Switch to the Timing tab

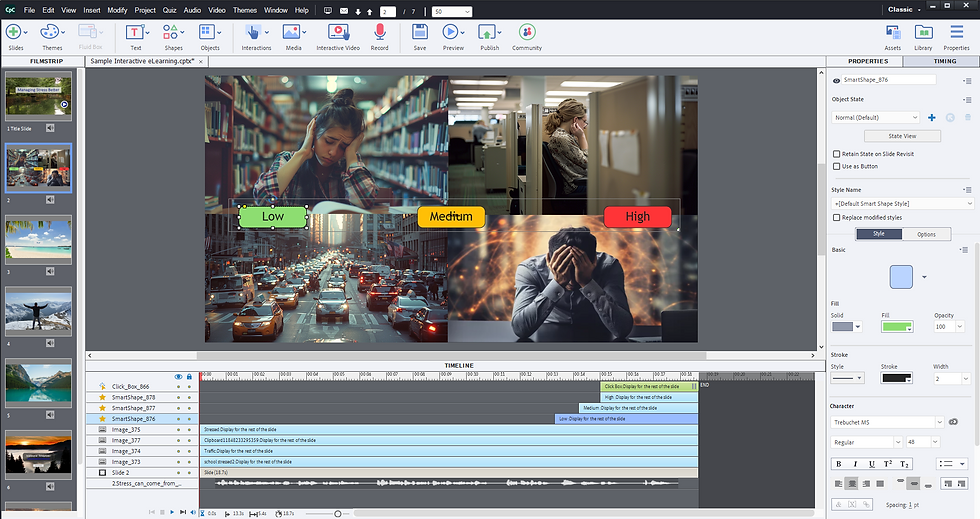pos(944,61)
